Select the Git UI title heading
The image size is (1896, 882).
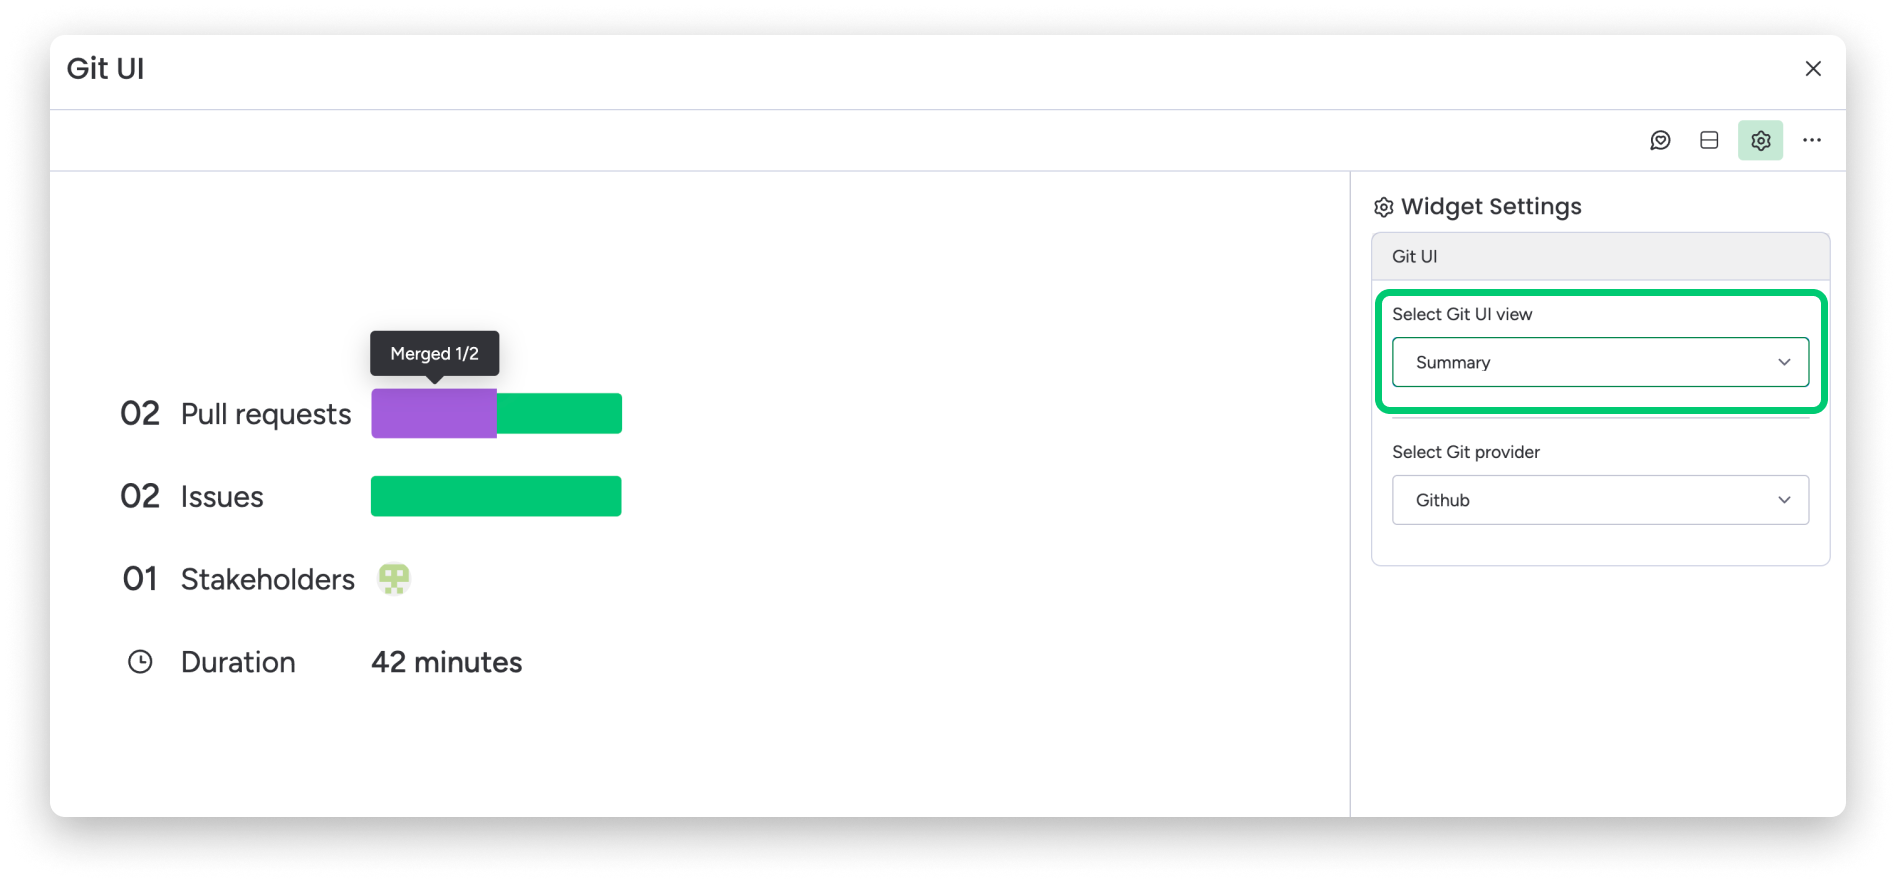[x=105, y=69]
